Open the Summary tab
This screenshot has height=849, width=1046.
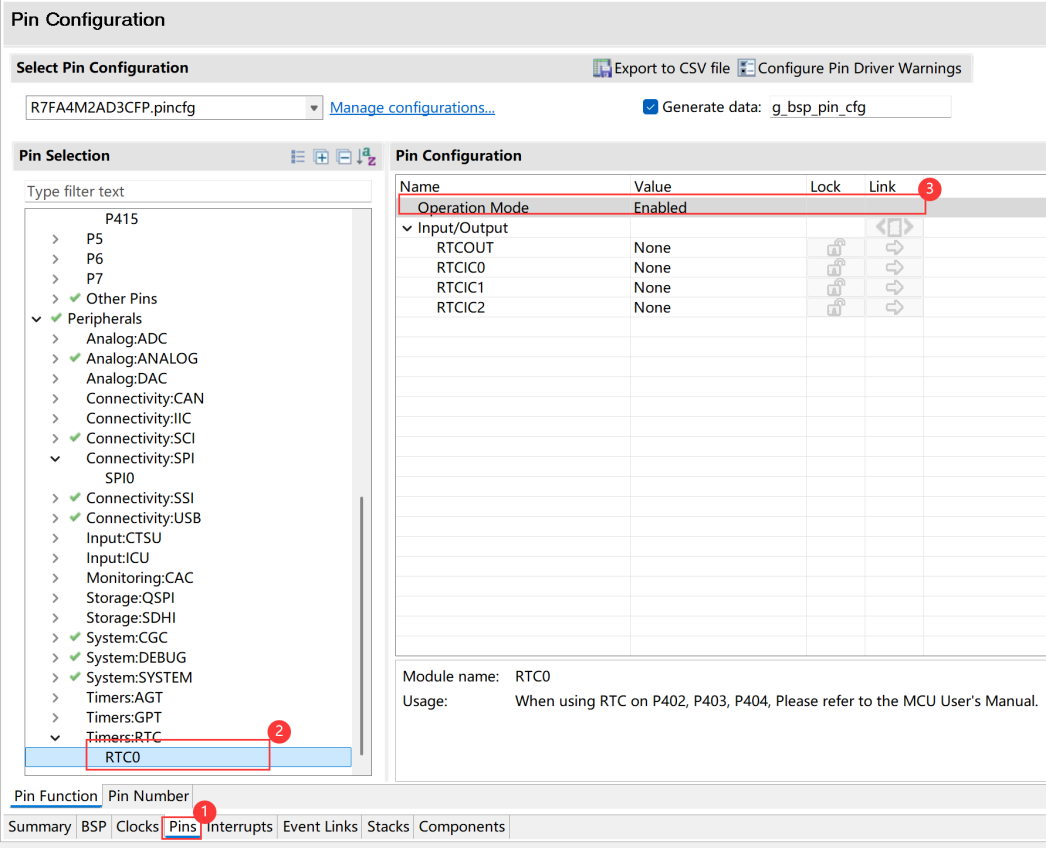pos(39,826)
